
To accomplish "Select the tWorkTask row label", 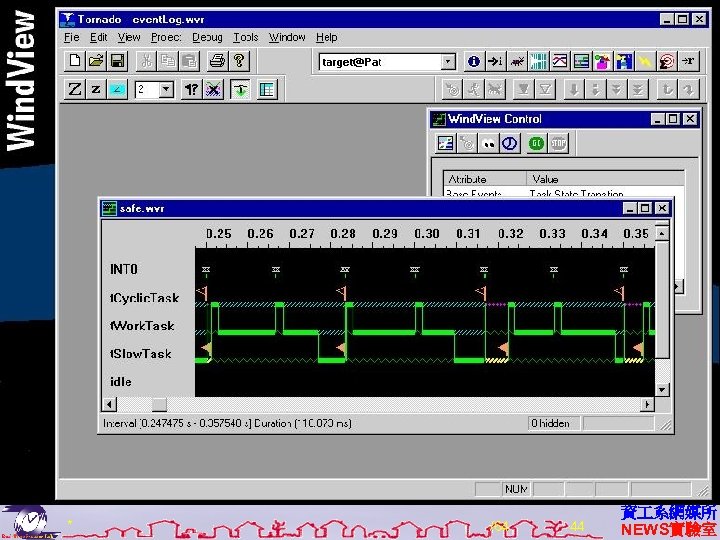I will pos(142,326).
